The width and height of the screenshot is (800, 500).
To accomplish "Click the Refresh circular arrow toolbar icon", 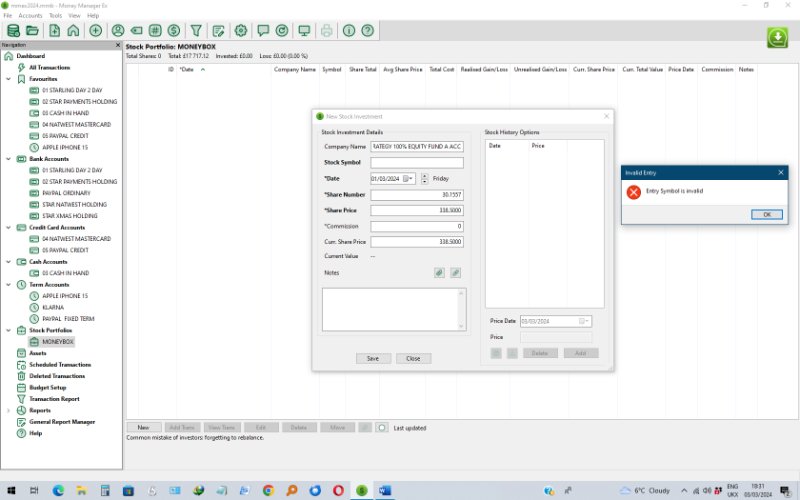I will point(282,31).
